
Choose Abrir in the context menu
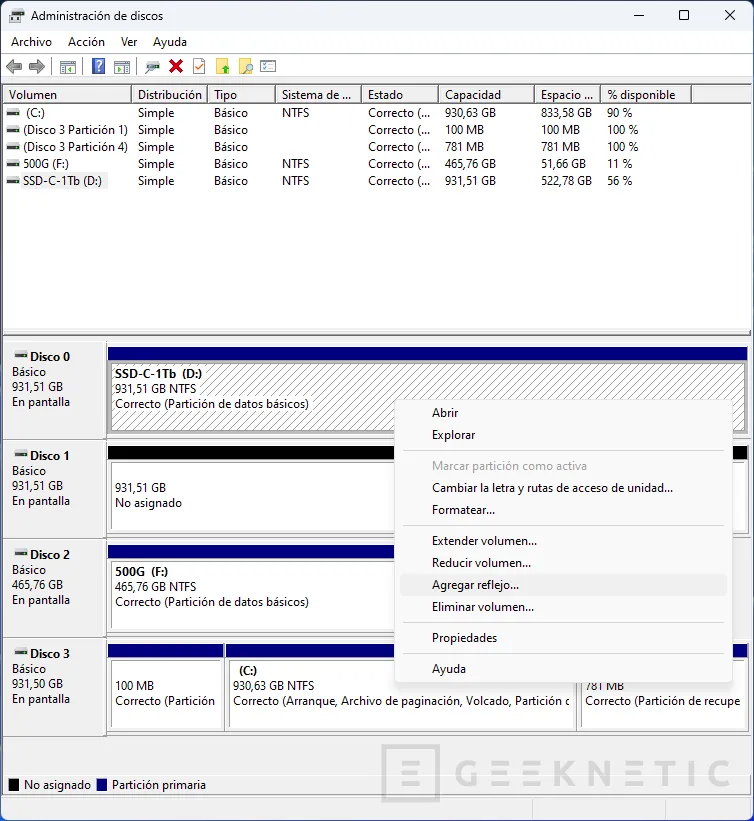tap(563, 413)
